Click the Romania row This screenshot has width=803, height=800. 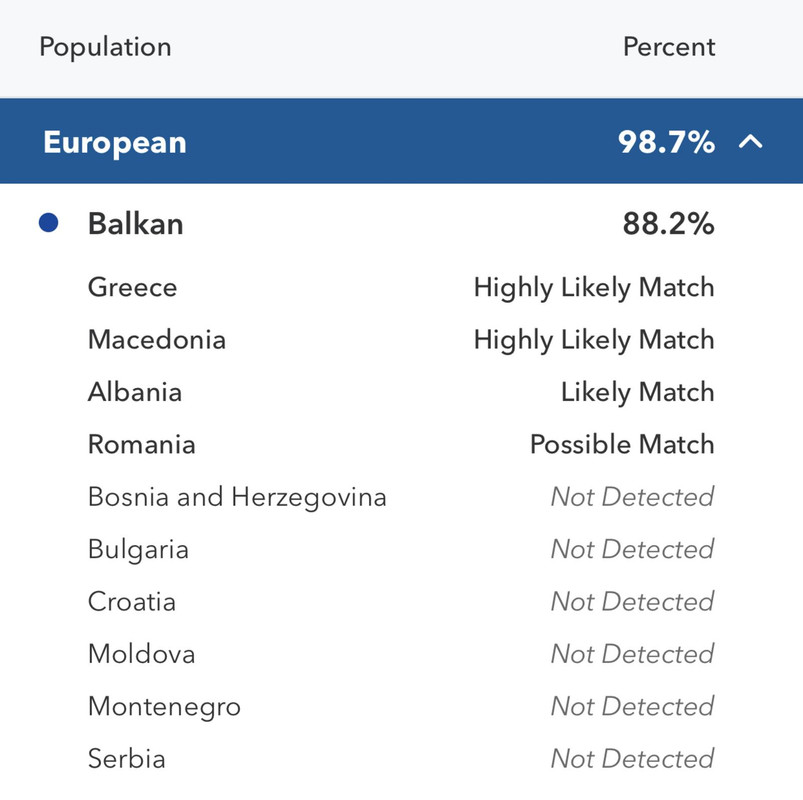pyautogui.click(x=402, y=445)
